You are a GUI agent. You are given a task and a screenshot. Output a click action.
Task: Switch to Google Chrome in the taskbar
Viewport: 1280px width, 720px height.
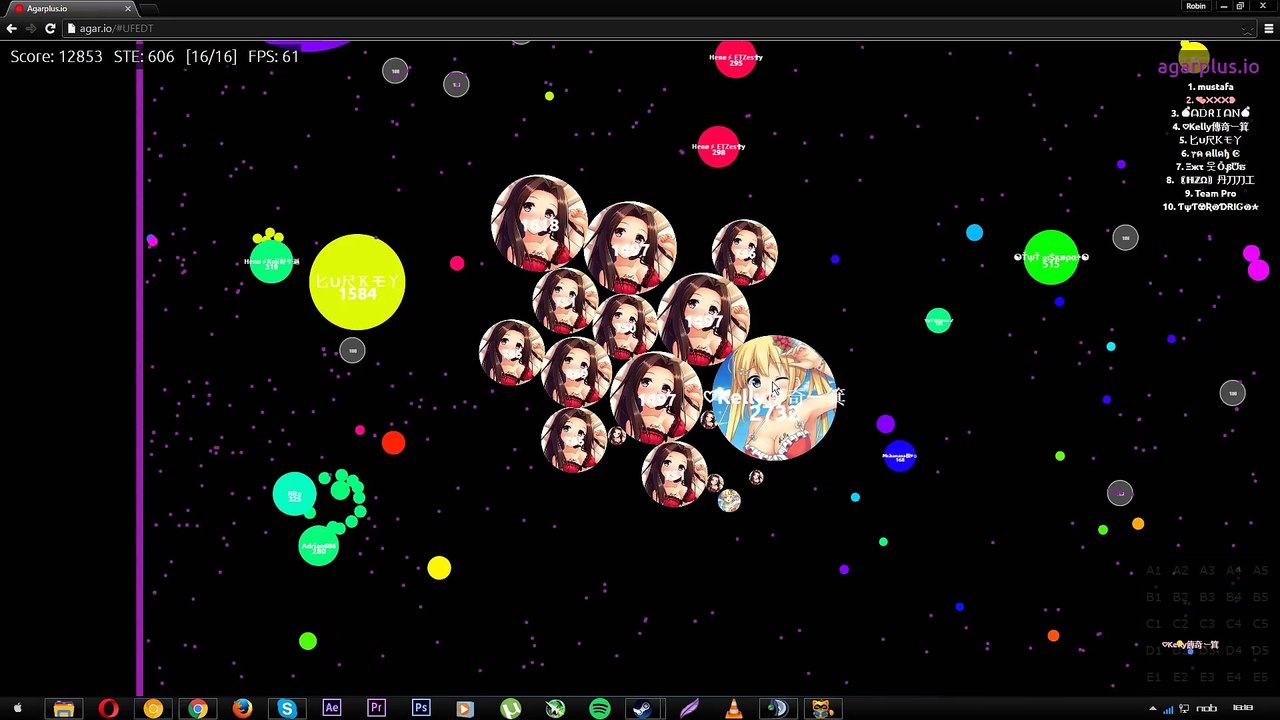[x=198, y=709]
